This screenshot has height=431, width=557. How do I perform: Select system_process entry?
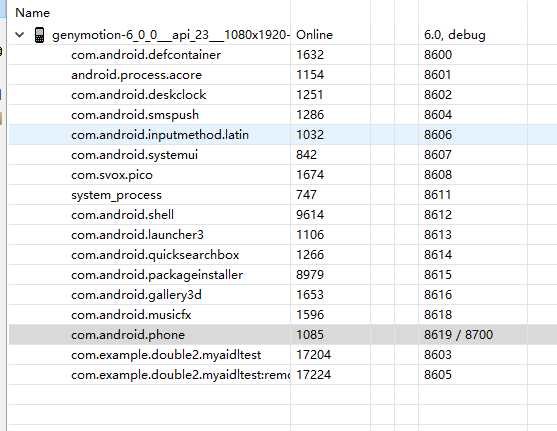coord(282,195)
